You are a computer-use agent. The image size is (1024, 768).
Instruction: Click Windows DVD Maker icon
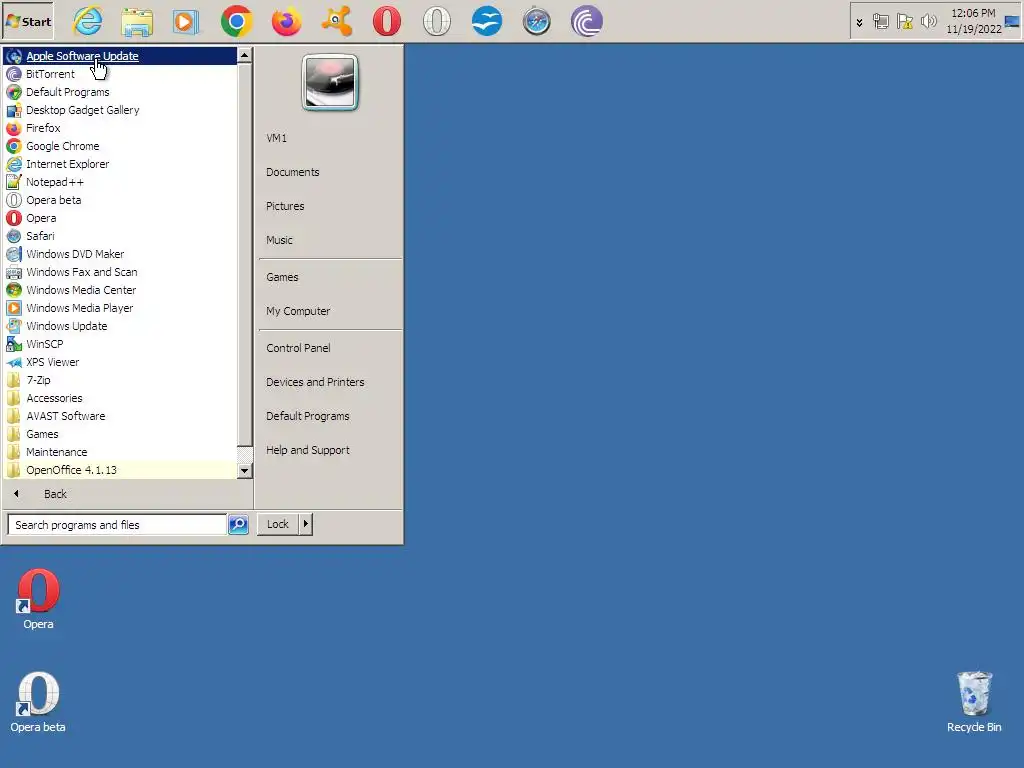pyautogui.click(x=14, y=254)
